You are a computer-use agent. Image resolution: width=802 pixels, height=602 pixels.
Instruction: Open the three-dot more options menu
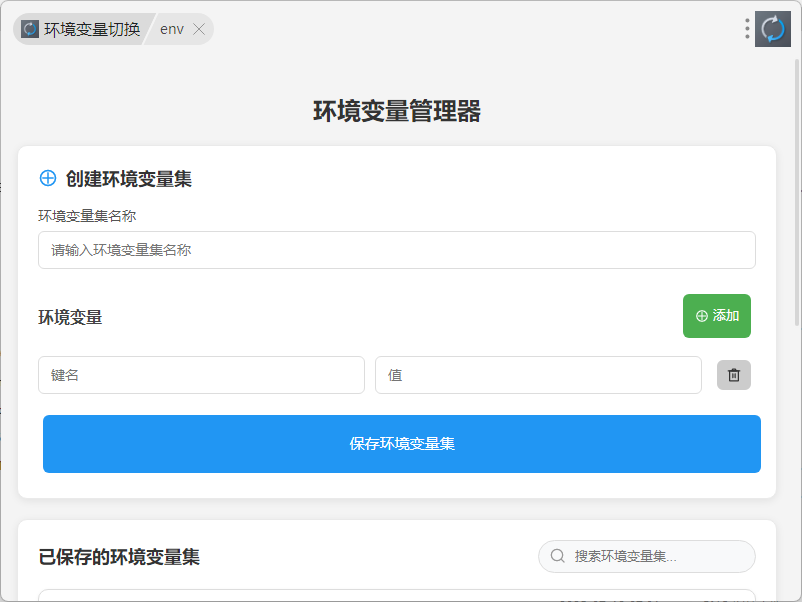pos(747,29)
